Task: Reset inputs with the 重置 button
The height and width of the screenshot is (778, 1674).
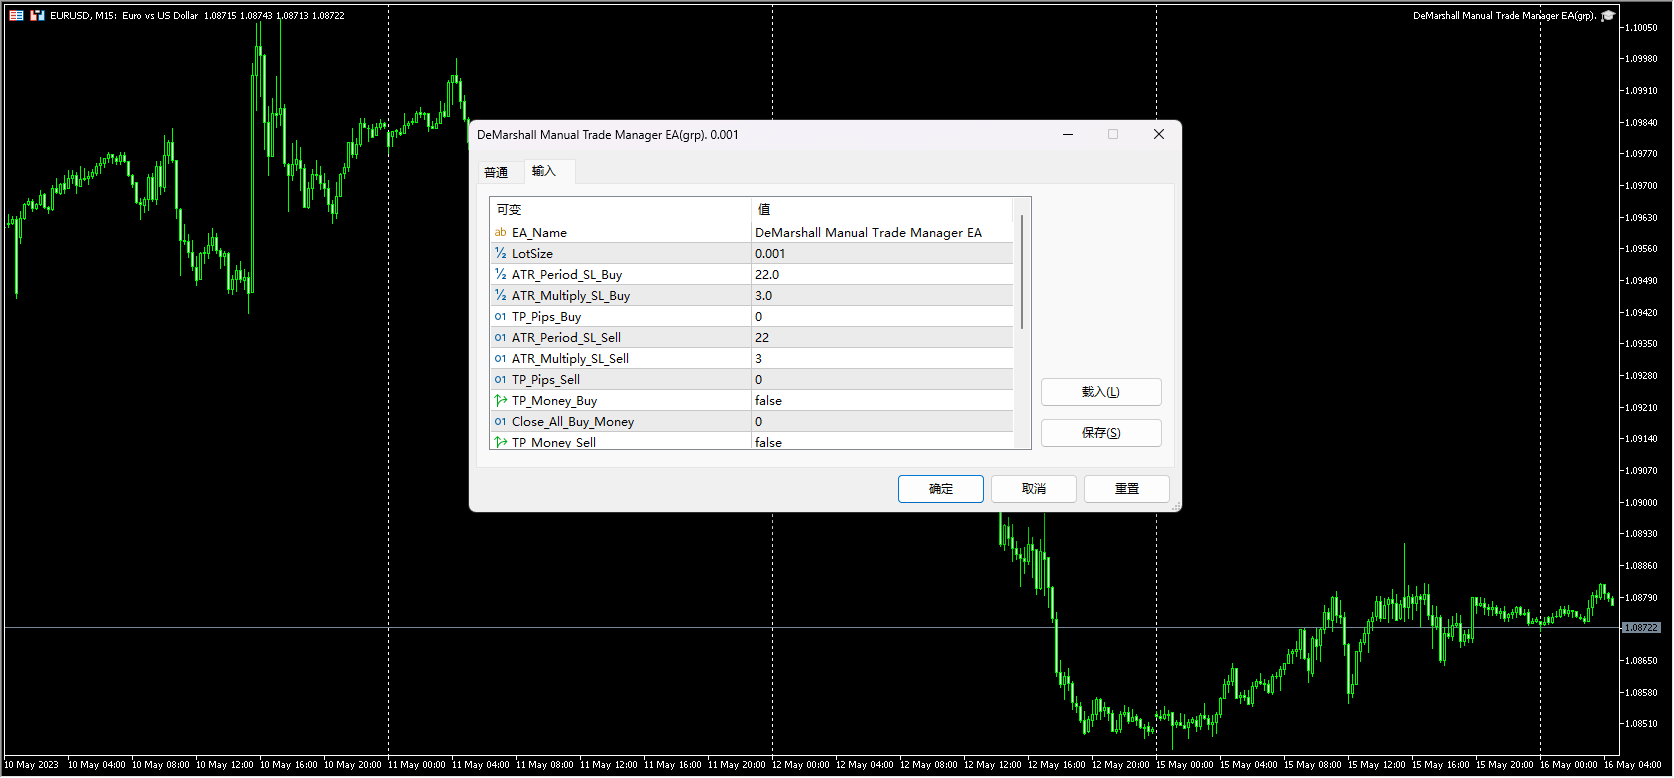Action: coord(1126,489)
